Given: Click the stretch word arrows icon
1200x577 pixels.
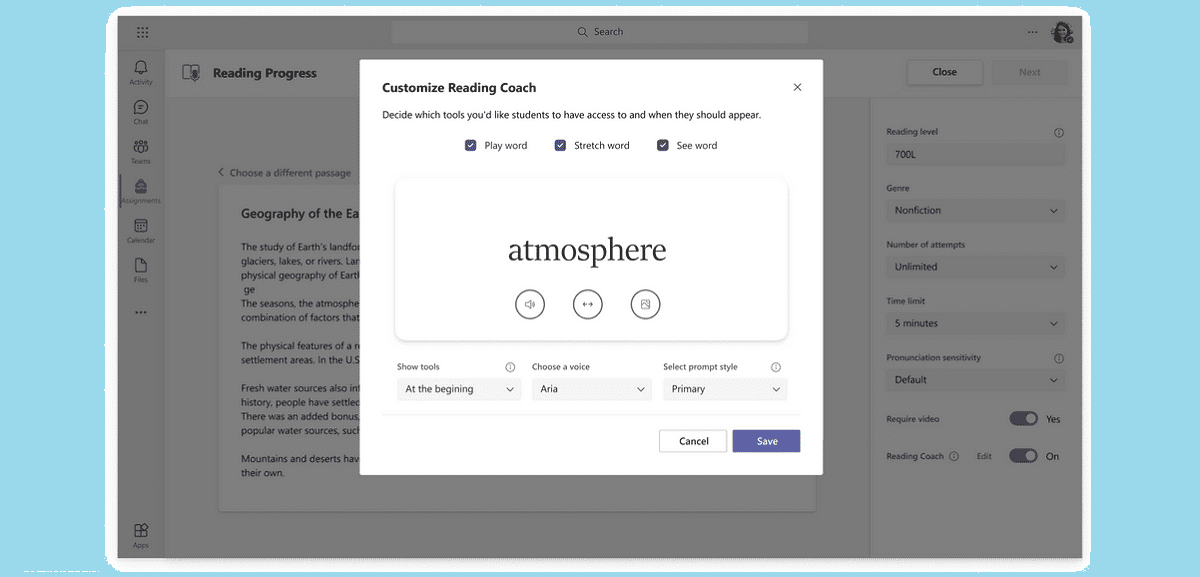Looking at the screenshot, I should click(588, 304).
